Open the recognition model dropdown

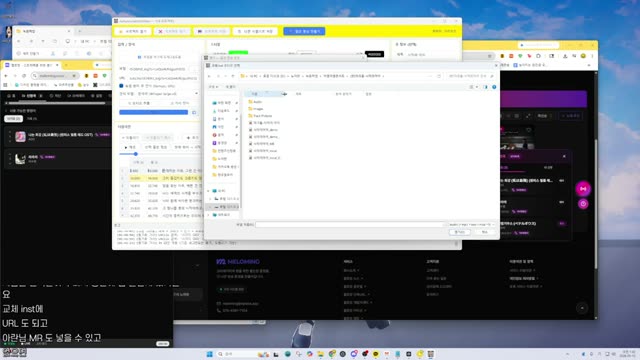click(159, 93)
